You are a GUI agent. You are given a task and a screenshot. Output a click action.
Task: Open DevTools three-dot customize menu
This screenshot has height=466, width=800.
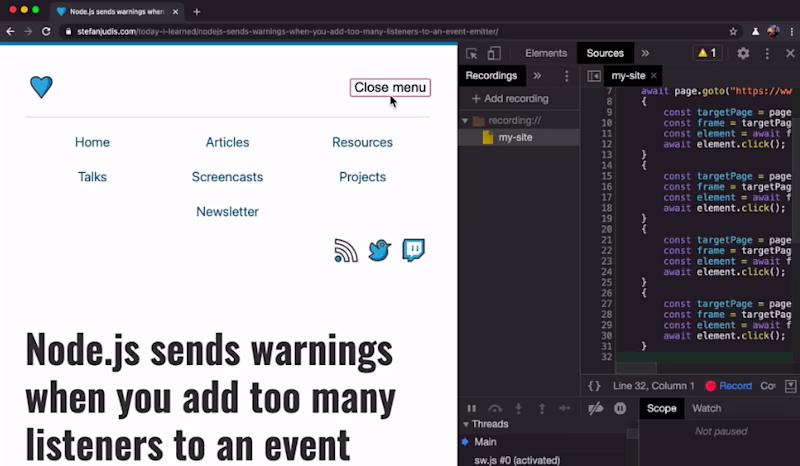pyautogui.click(x=767, y=53)
